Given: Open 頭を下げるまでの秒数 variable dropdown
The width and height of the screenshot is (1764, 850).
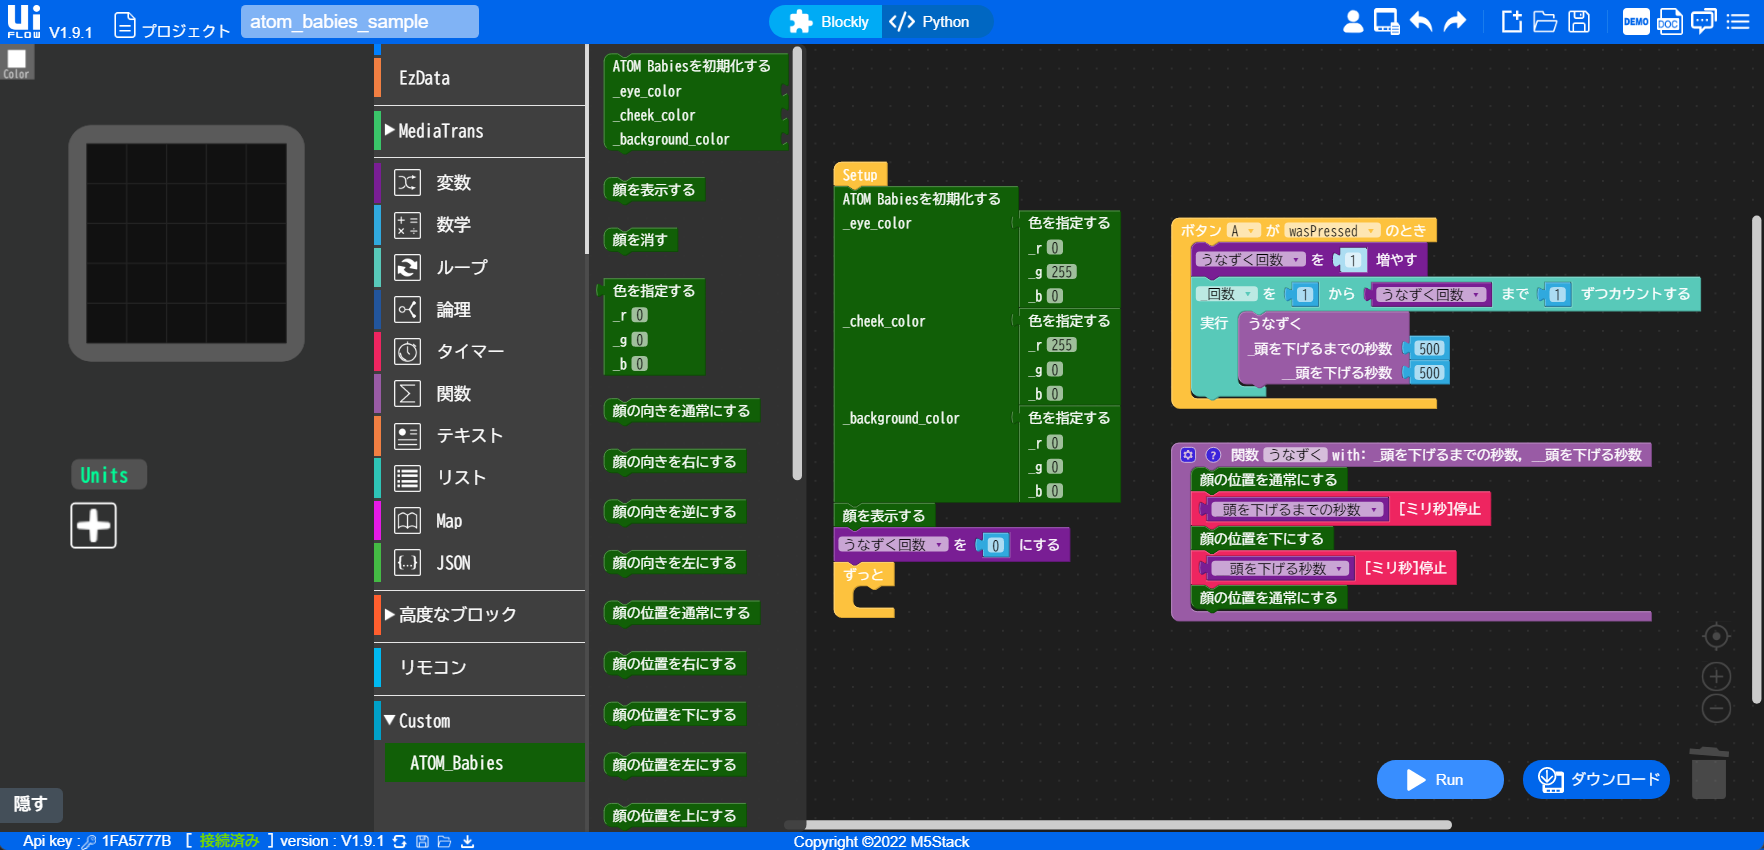Looking at the screenshot, I should click(x=1299, y=510).
